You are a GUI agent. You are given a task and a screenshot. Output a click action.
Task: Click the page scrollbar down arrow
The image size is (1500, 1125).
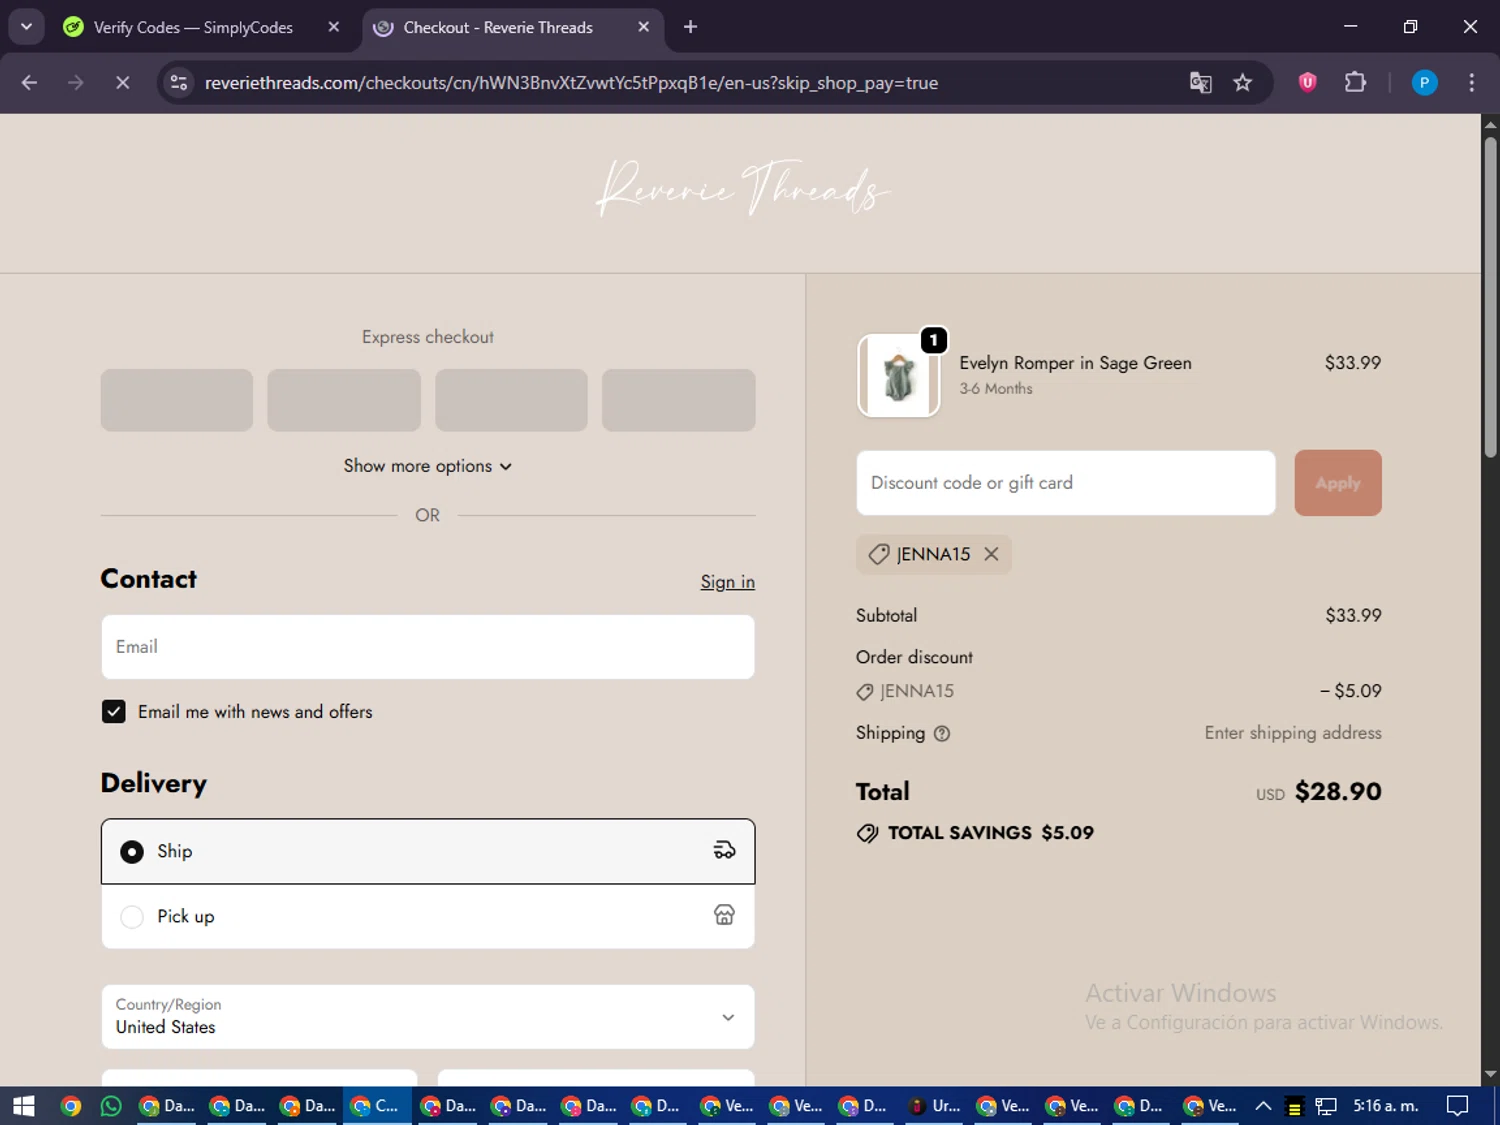pos(1490,1075)
